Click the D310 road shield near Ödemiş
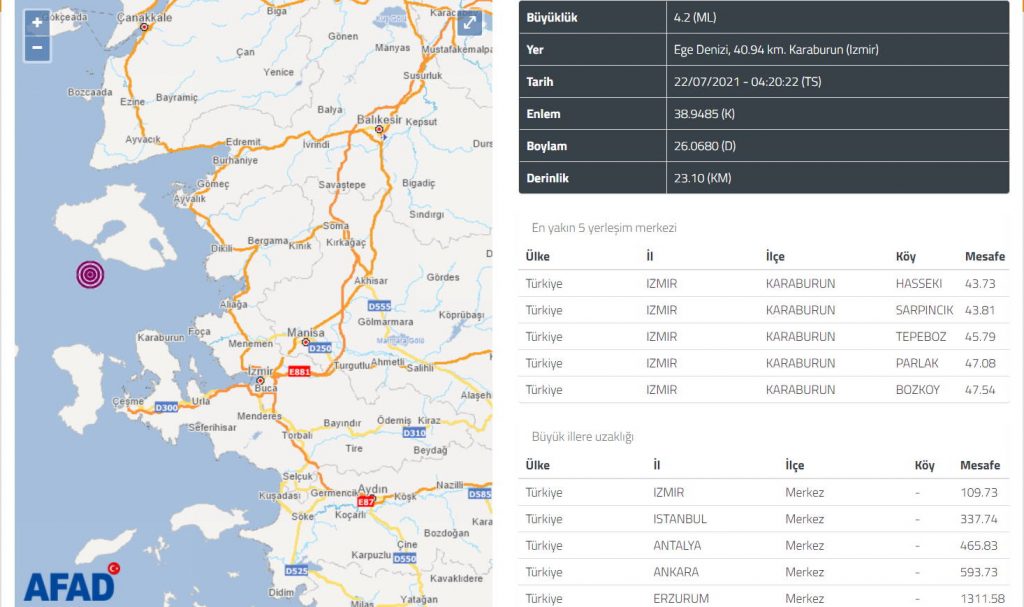 [414, 433]
